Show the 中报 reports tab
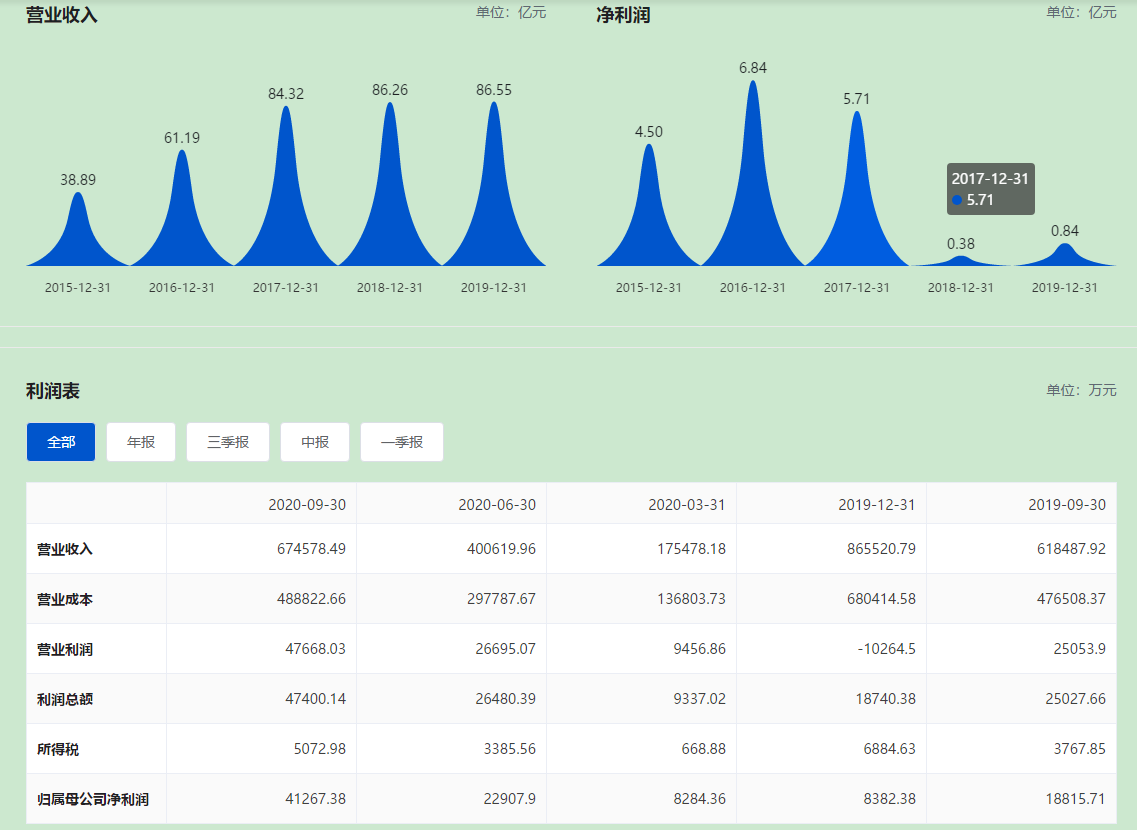This screenshot has width=1137, height=830. (x=315, y=442)
